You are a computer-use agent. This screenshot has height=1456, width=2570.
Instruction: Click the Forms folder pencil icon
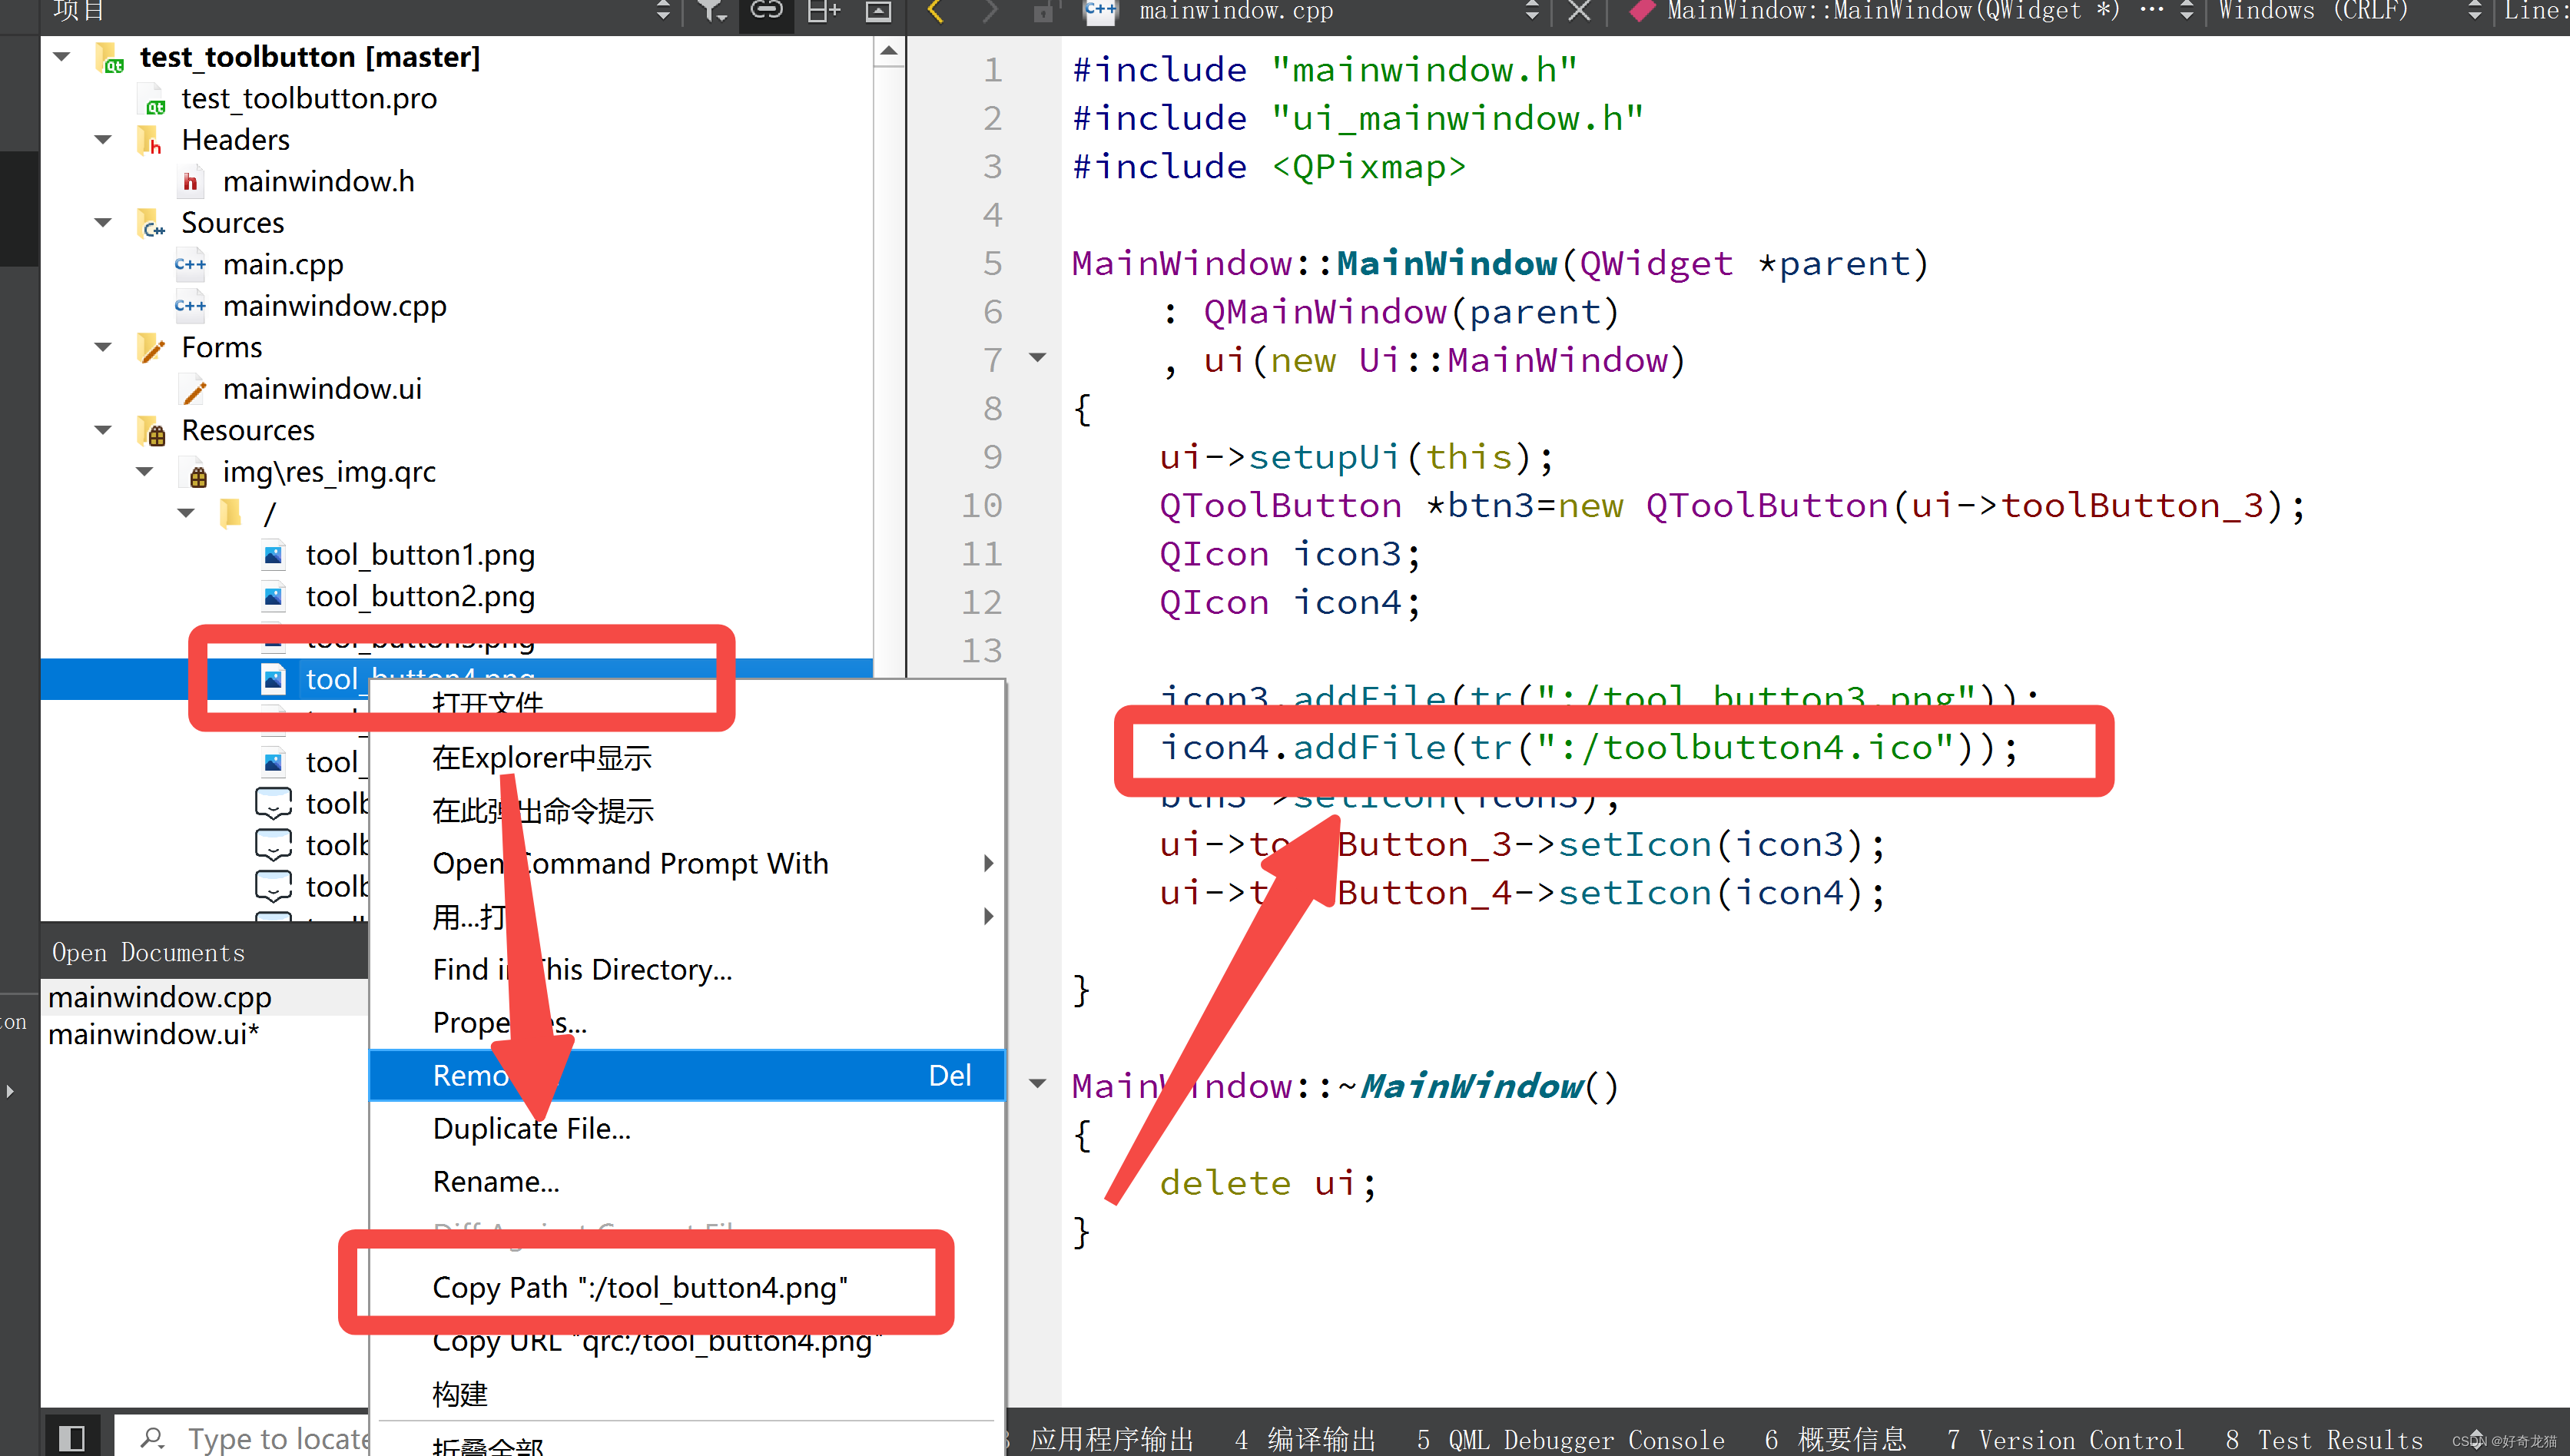click(x=150, y=348)
